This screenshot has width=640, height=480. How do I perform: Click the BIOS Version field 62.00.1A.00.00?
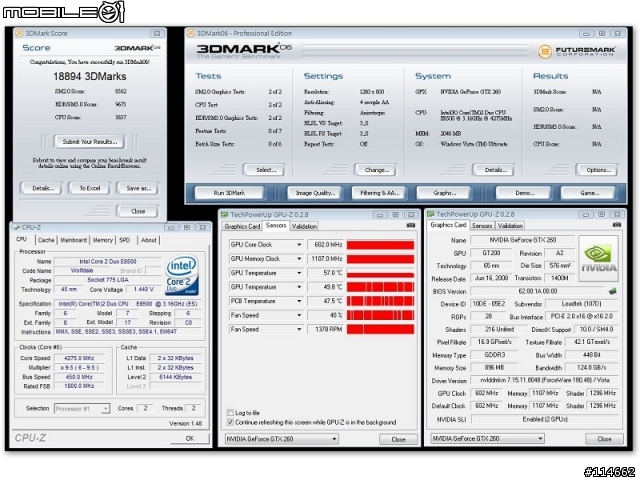click(x=537, y=291)
